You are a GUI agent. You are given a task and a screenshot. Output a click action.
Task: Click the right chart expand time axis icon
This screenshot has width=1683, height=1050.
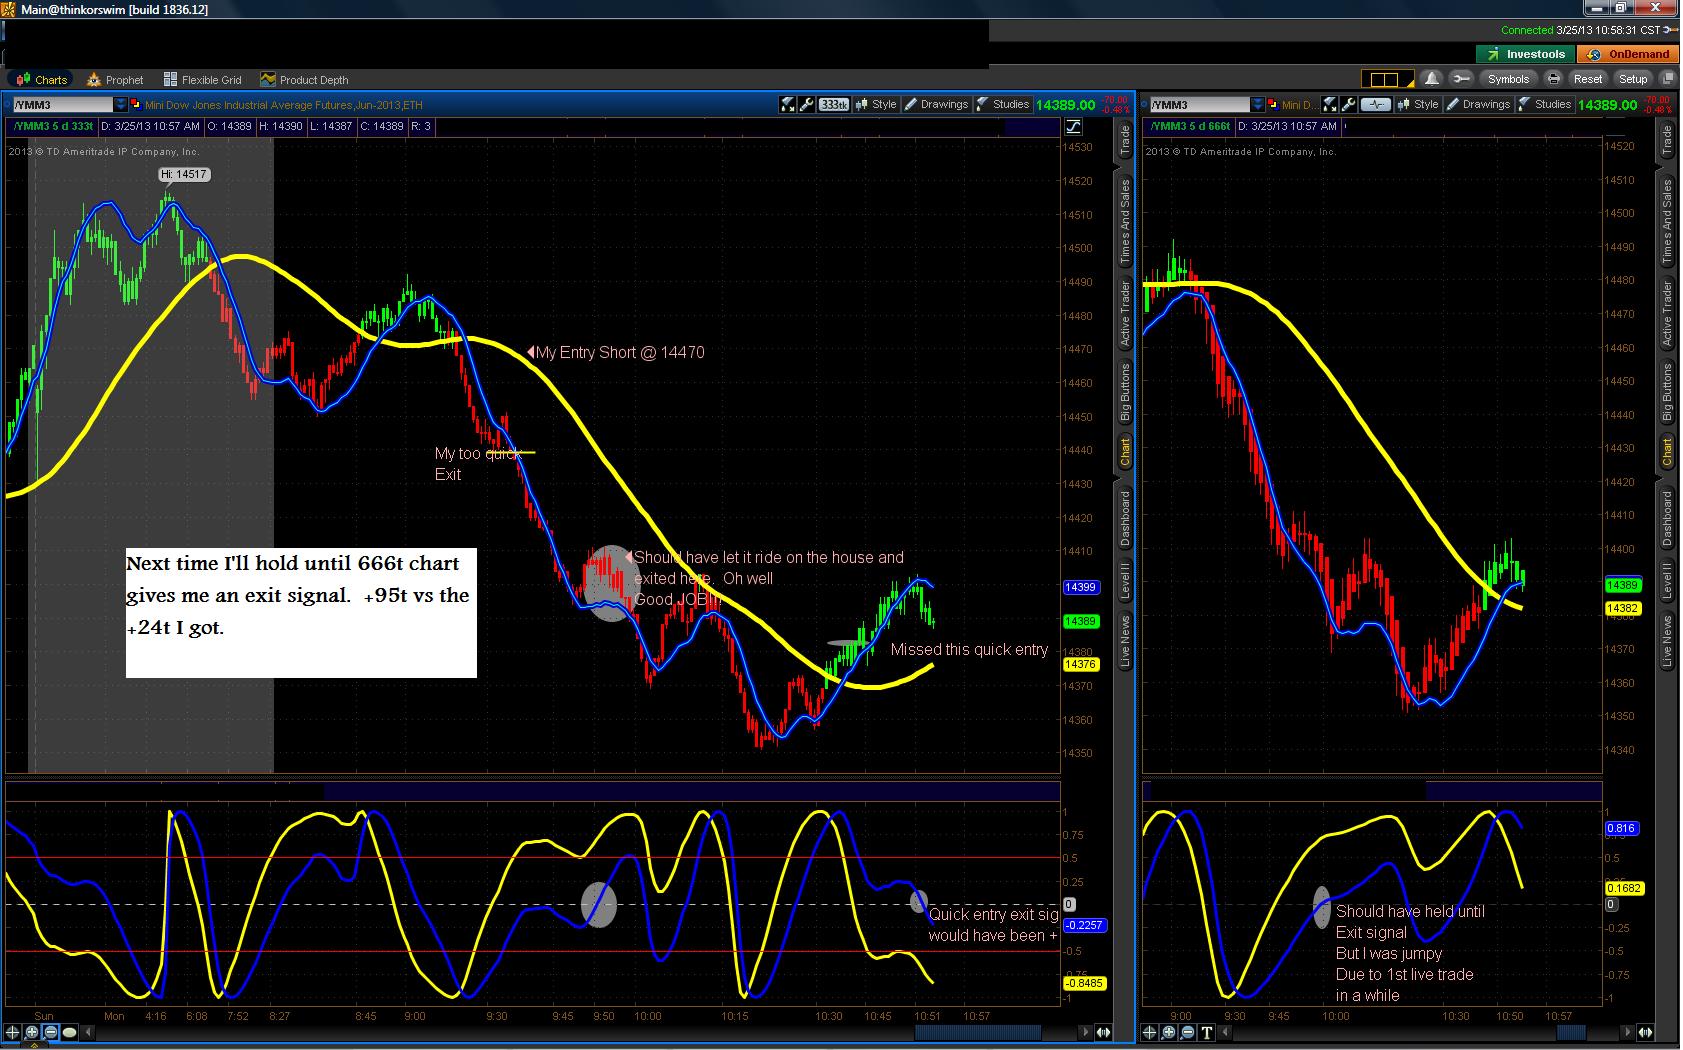(x=1645, y=1032)
